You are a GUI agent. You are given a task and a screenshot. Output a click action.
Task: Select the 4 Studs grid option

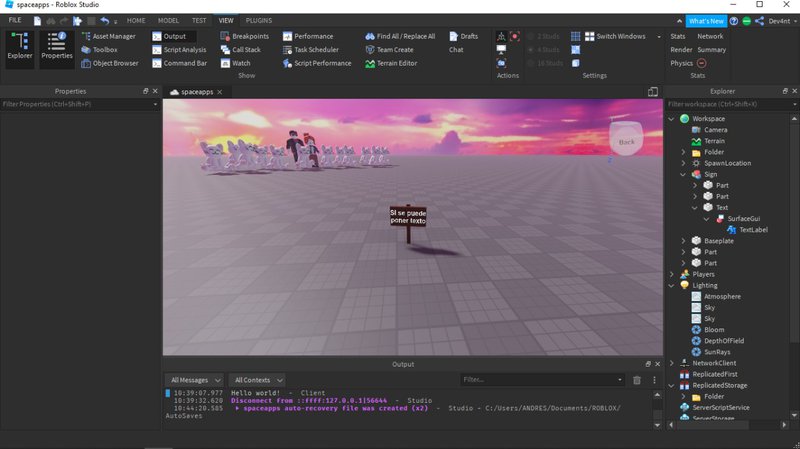pyautogui.click(x=544, y=49)
